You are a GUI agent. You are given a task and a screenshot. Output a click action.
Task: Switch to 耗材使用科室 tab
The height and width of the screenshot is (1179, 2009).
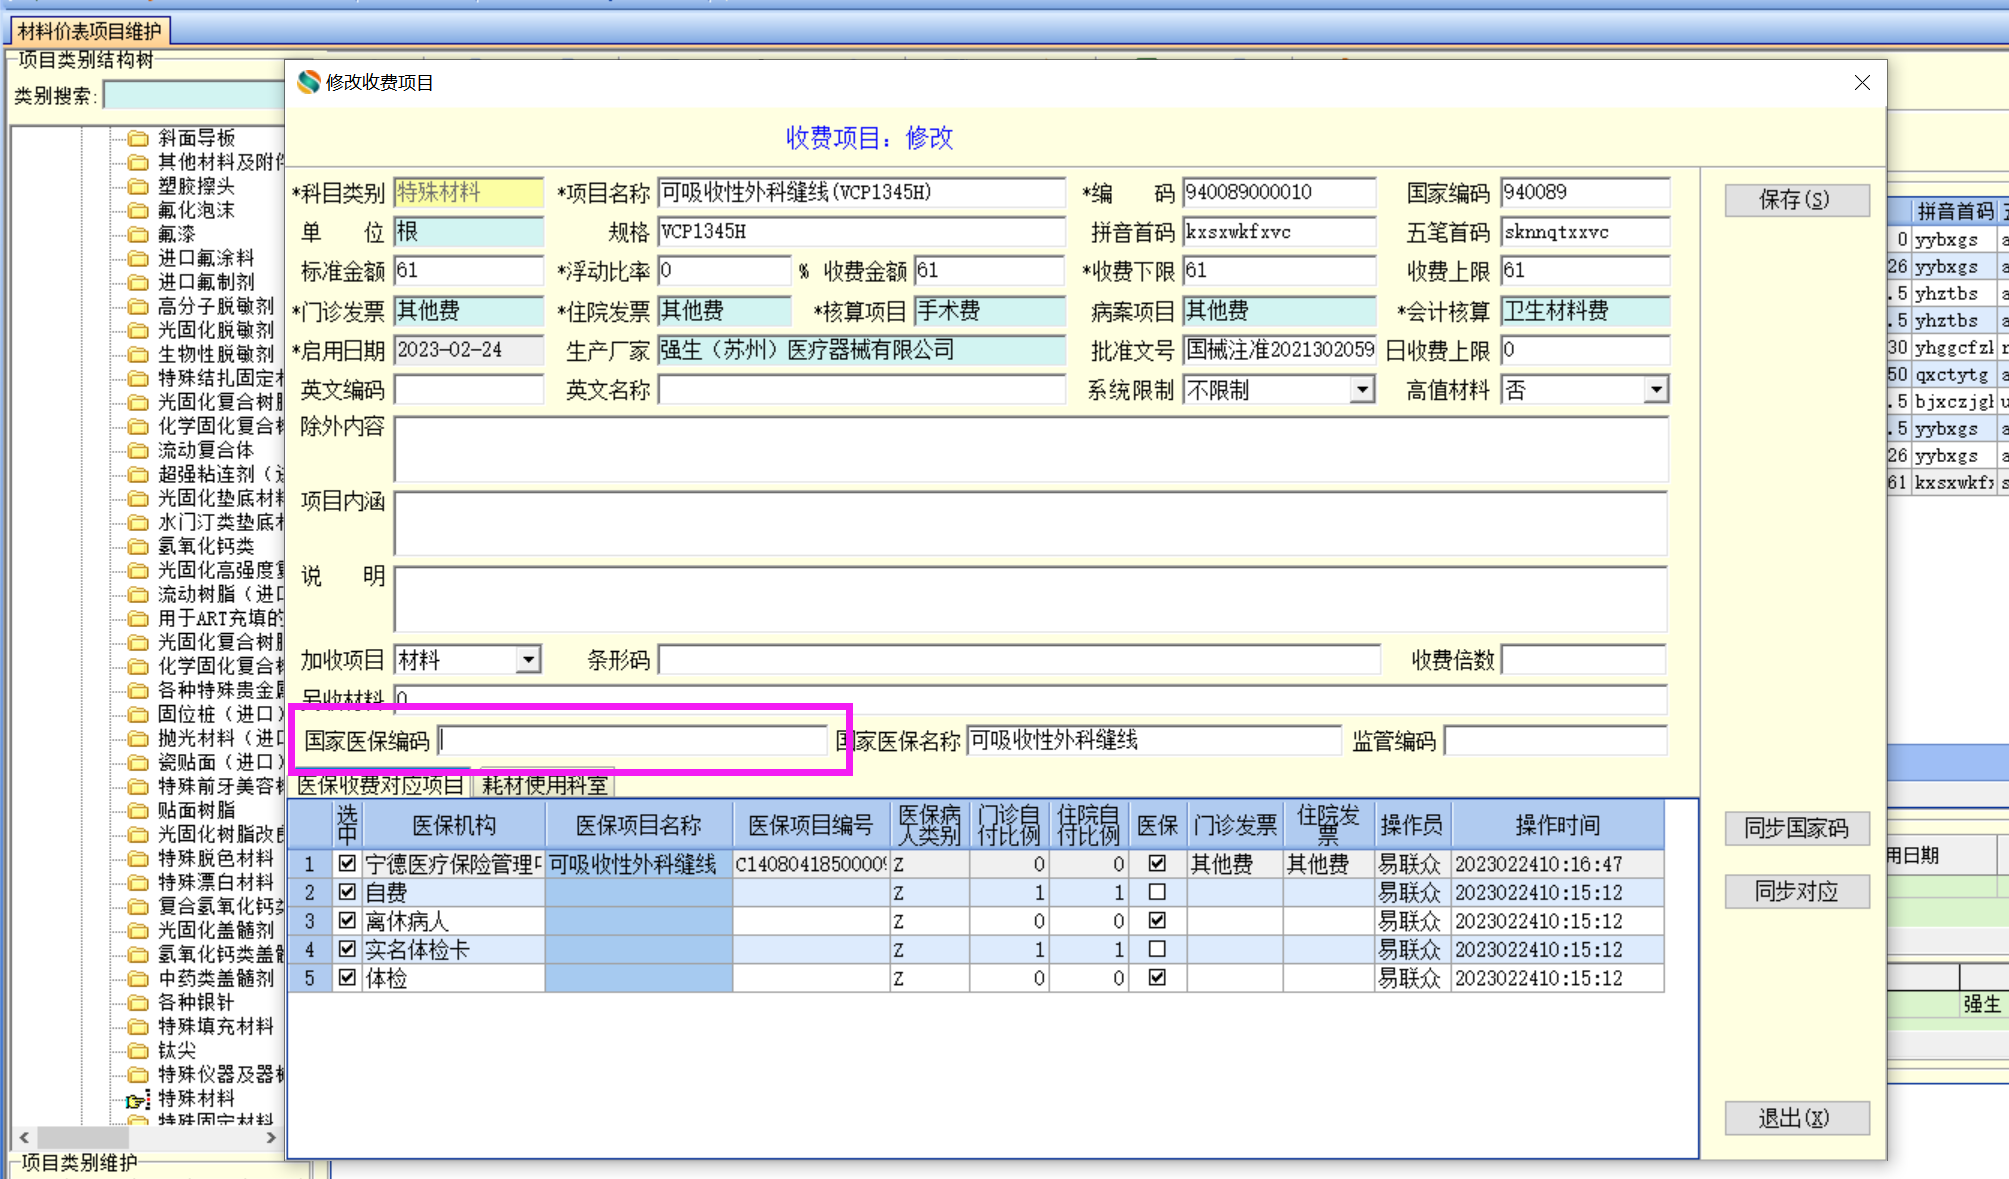point(545,785)
